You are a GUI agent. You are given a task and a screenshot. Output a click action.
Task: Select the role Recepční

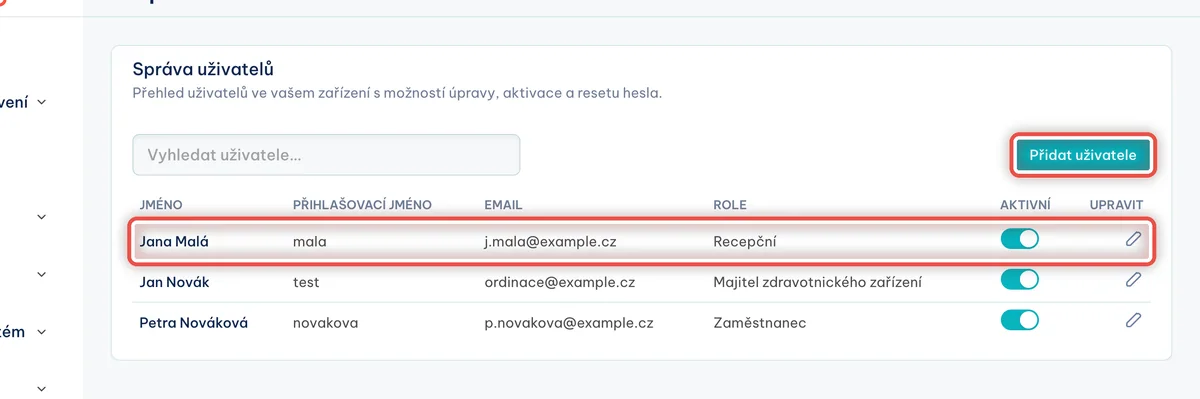[x=745, y=241]
